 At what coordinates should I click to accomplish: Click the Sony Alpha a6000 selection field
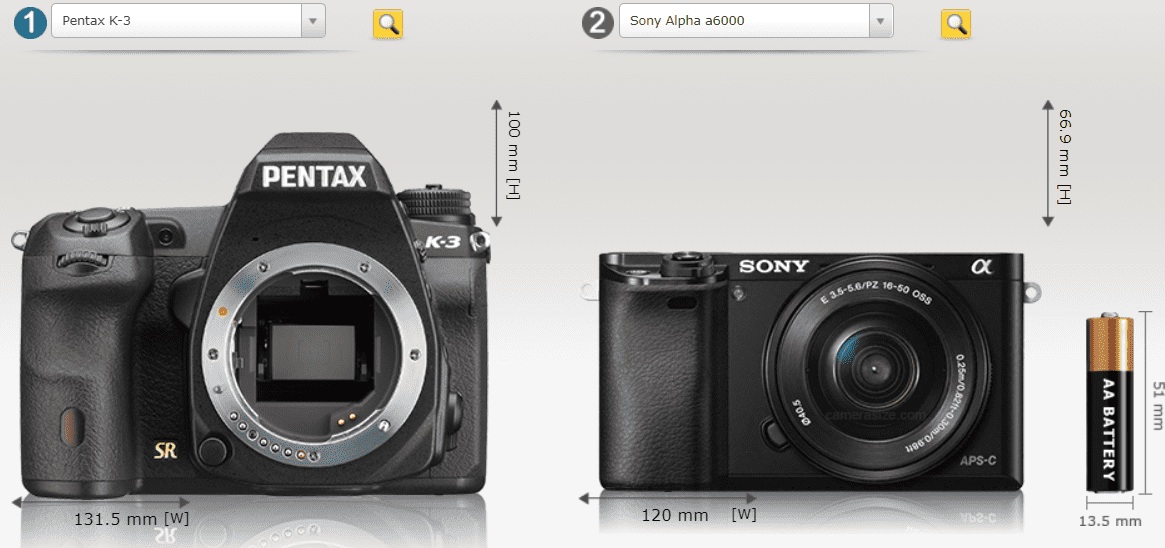(x=756, y=21)
